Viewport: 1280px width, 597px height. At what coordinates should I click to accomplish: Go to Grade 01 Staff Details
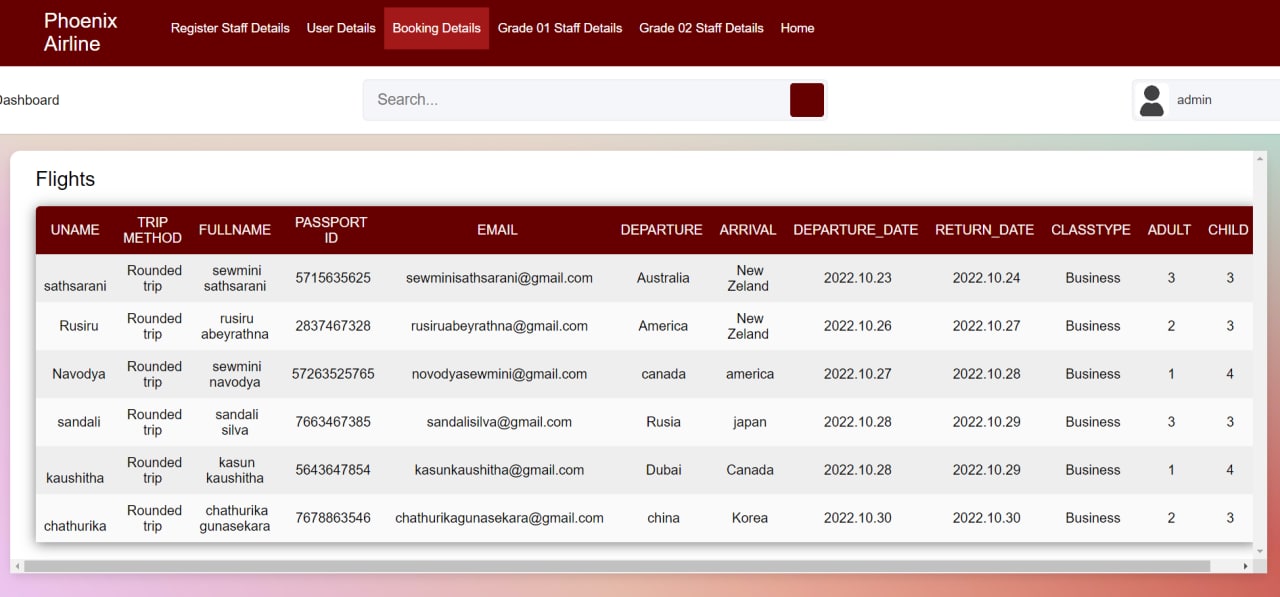coord(560,28)
